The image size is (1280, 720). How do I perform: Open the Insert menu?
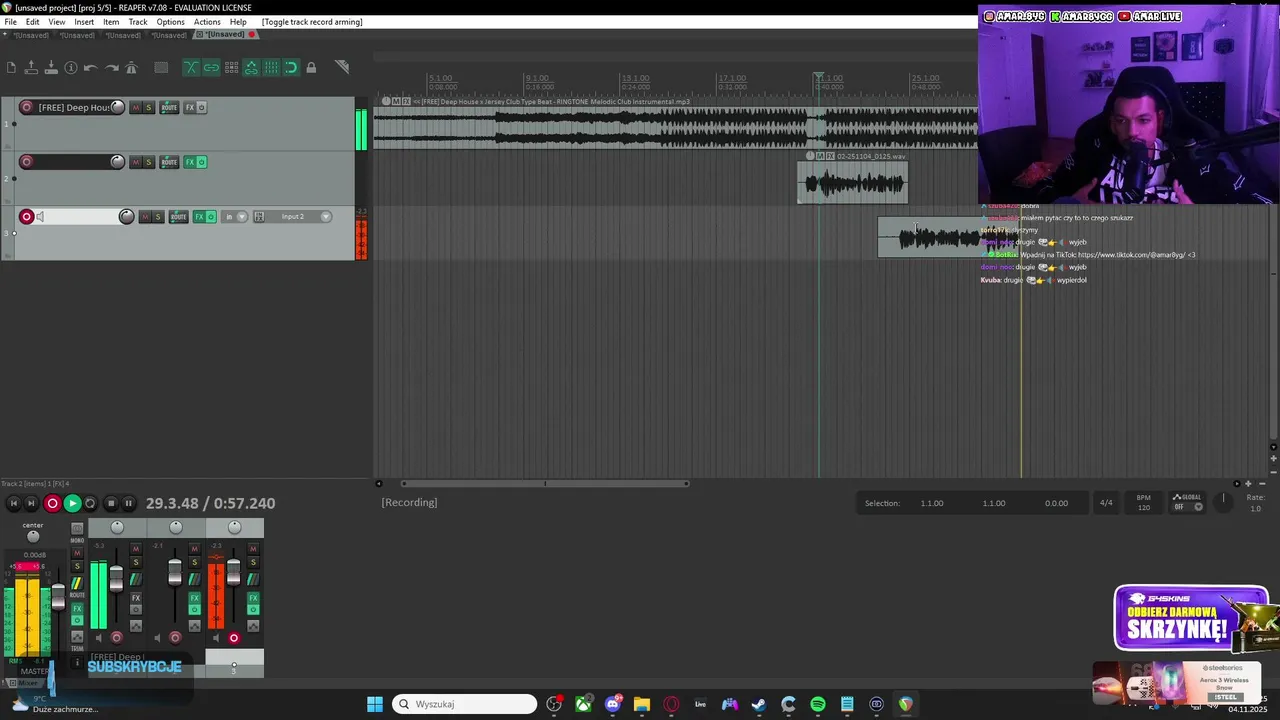click(84, 21)
